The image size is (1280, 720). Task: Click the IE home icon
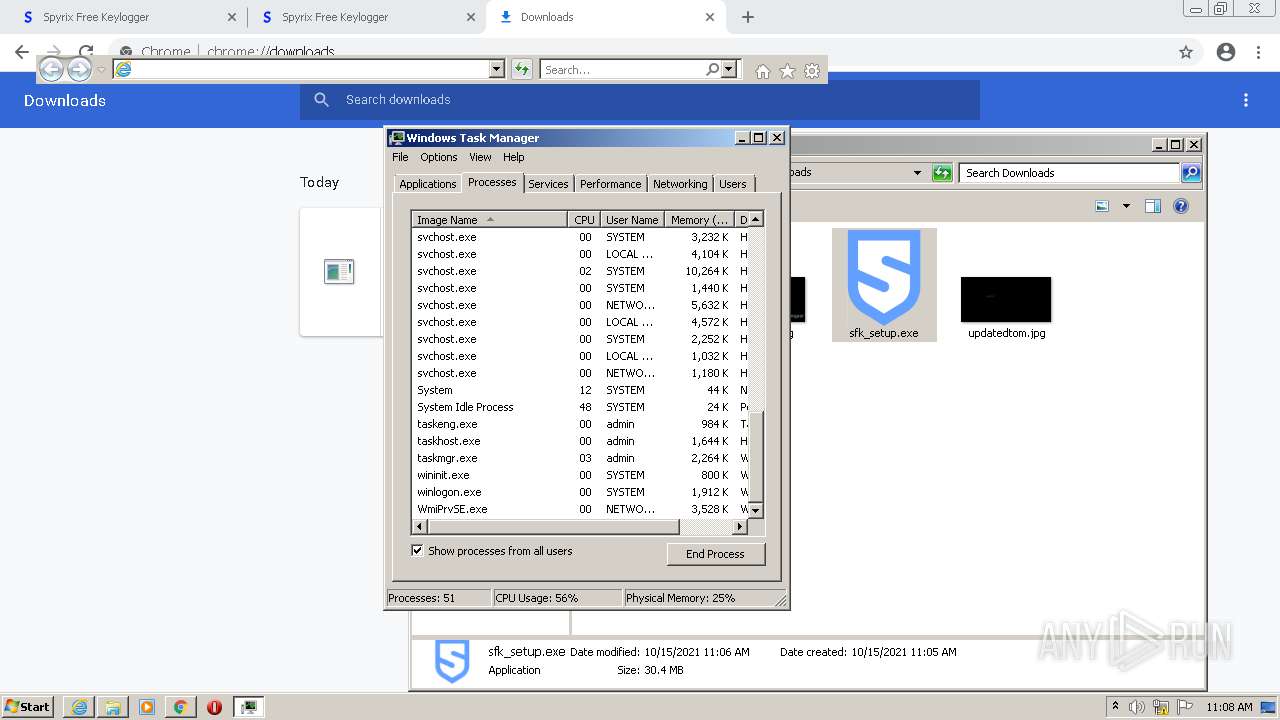pos(763,70)
